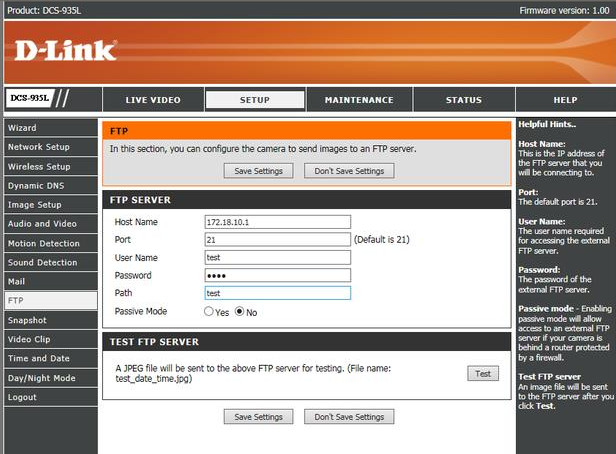Open Snapshot settings
The width and height of the screenshot is (616, 454).
(x=51, y=320)
